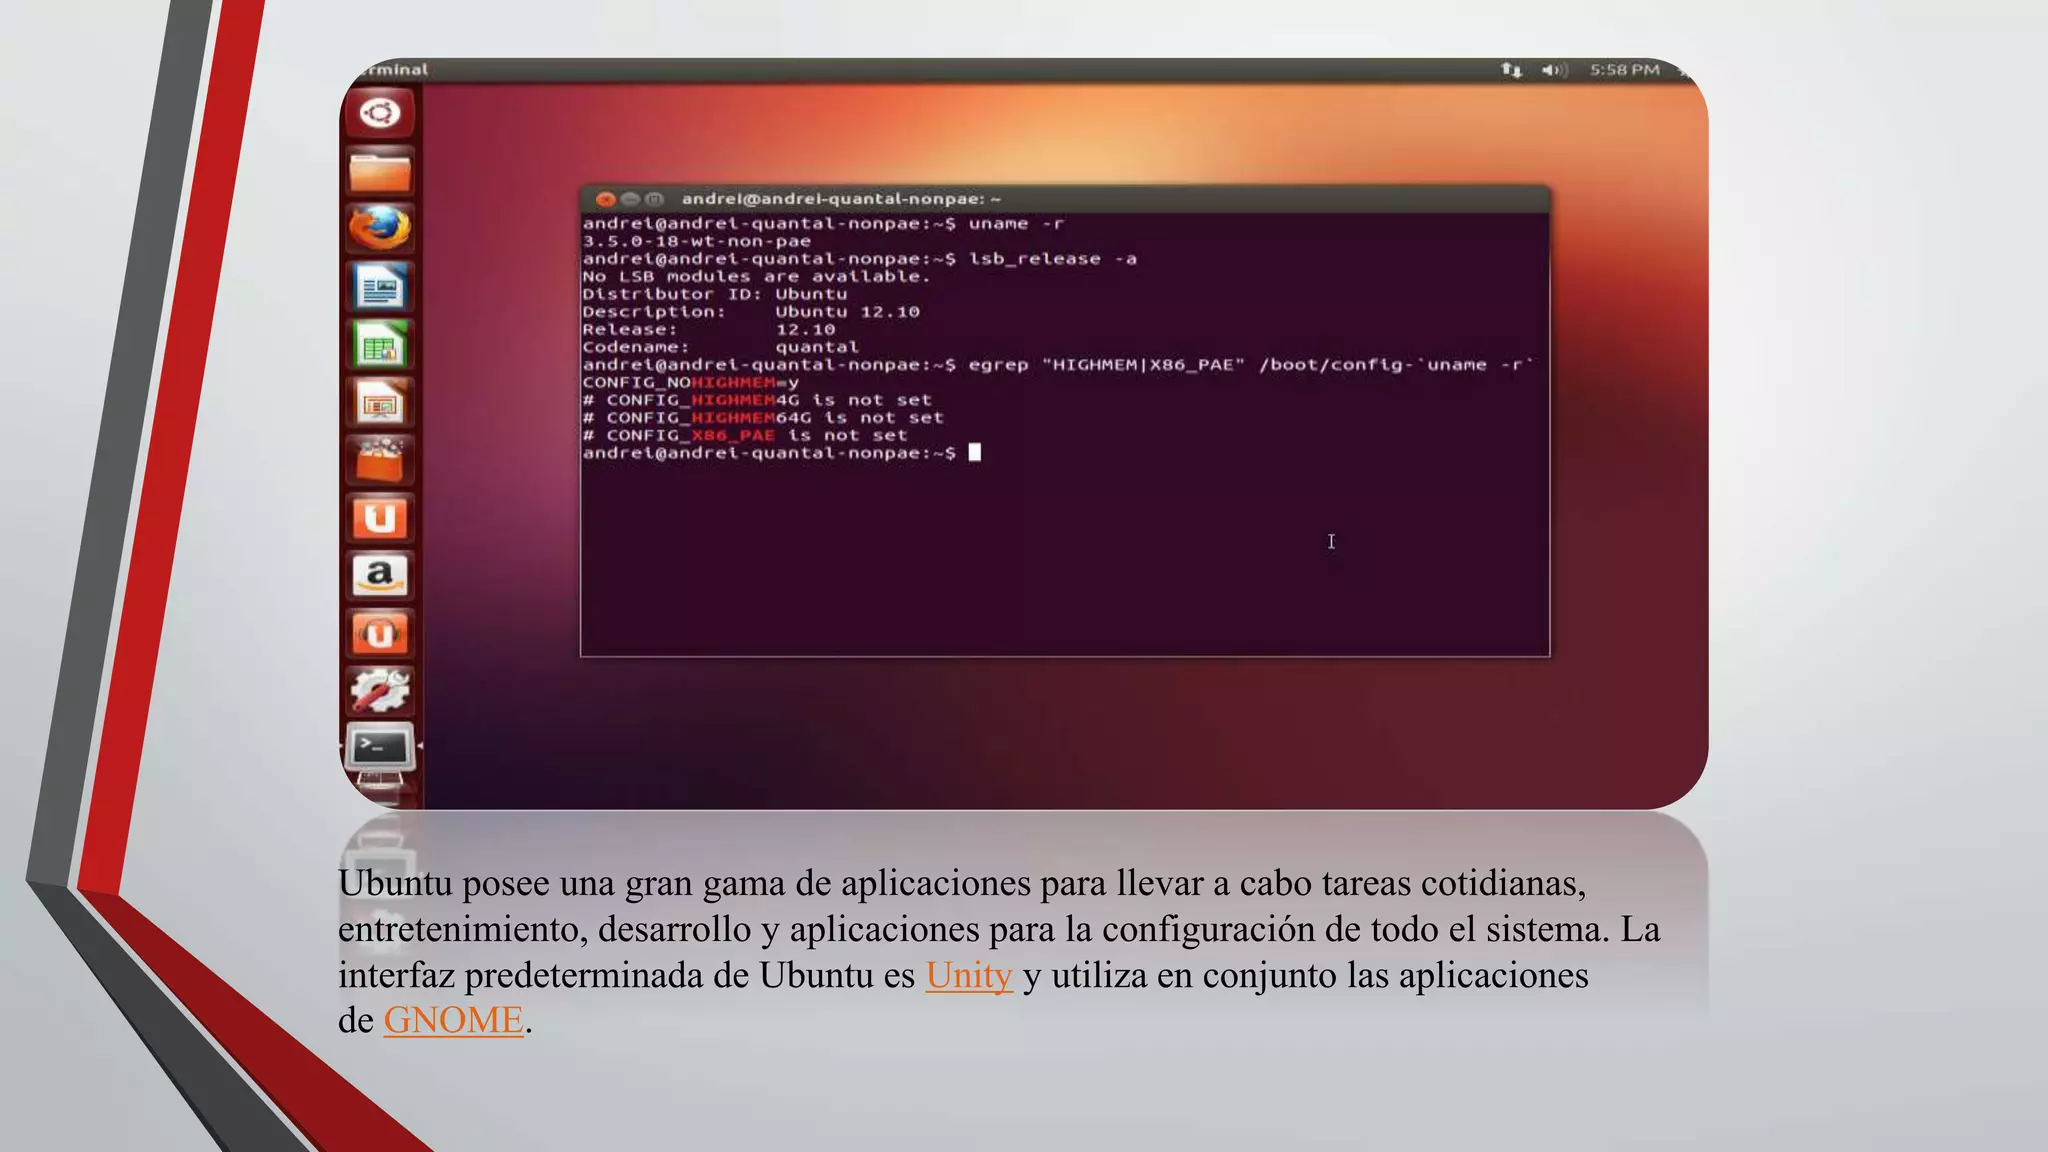2048x1152 pixels.
Task: Open the Amazon launcher icon
Action: 380,576
